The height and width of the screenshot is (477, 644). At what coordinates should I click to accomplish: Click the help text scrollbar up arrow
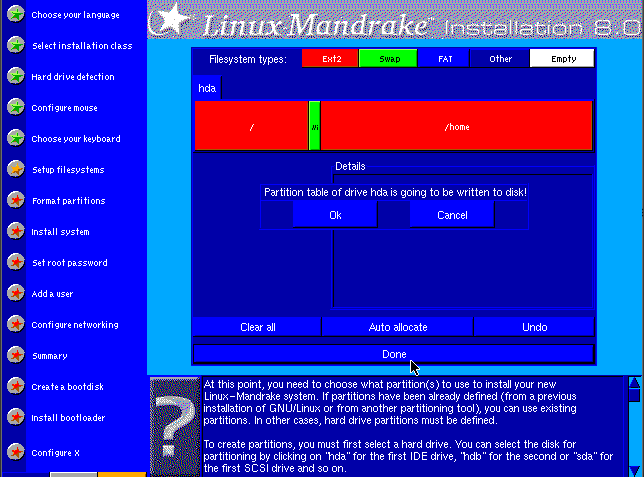[633, 383]
